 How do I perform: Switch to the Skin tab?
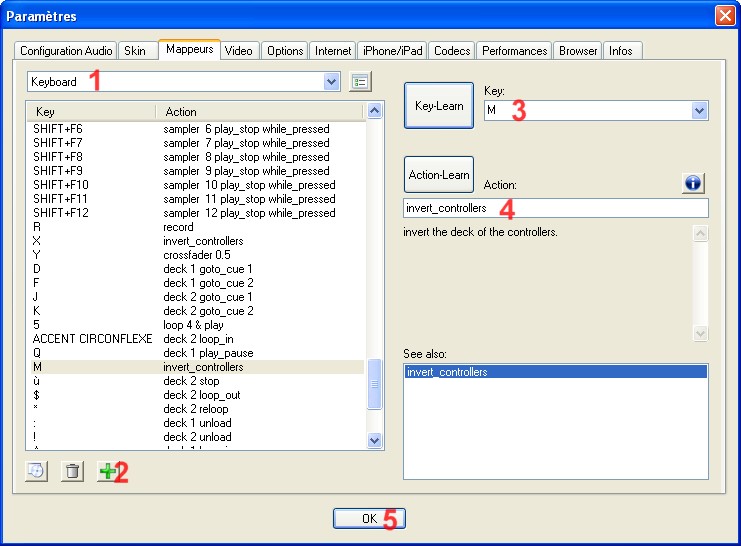coord(134,51)
